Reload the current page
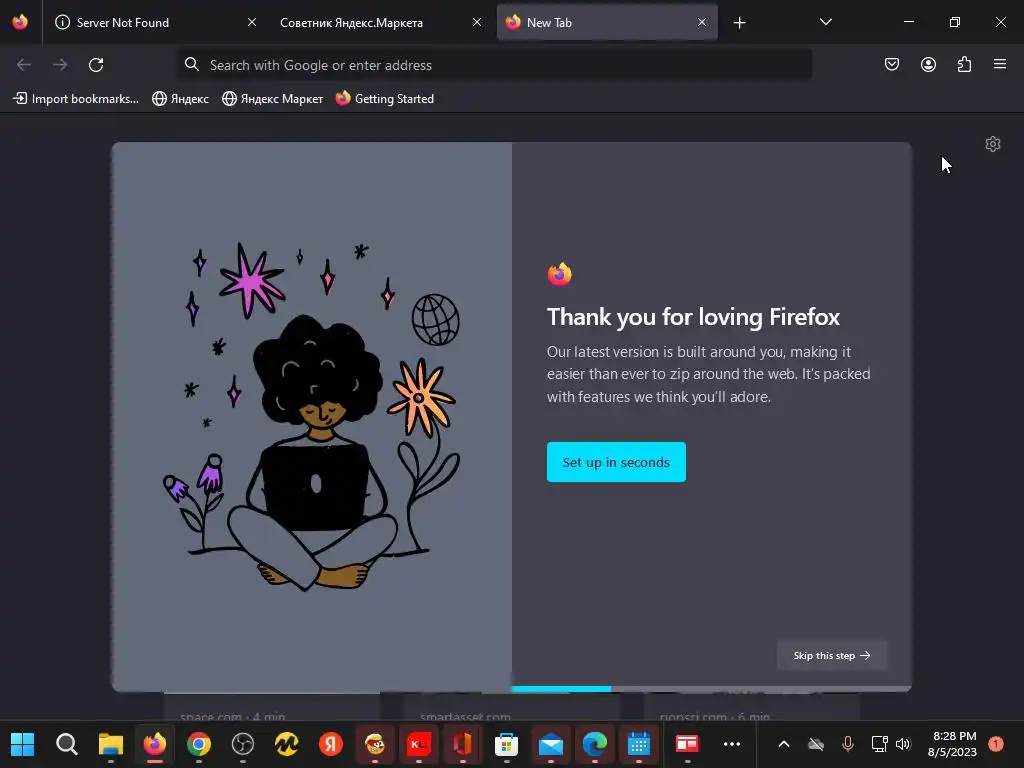The image size is (1024, 768). tap(96, 65)
